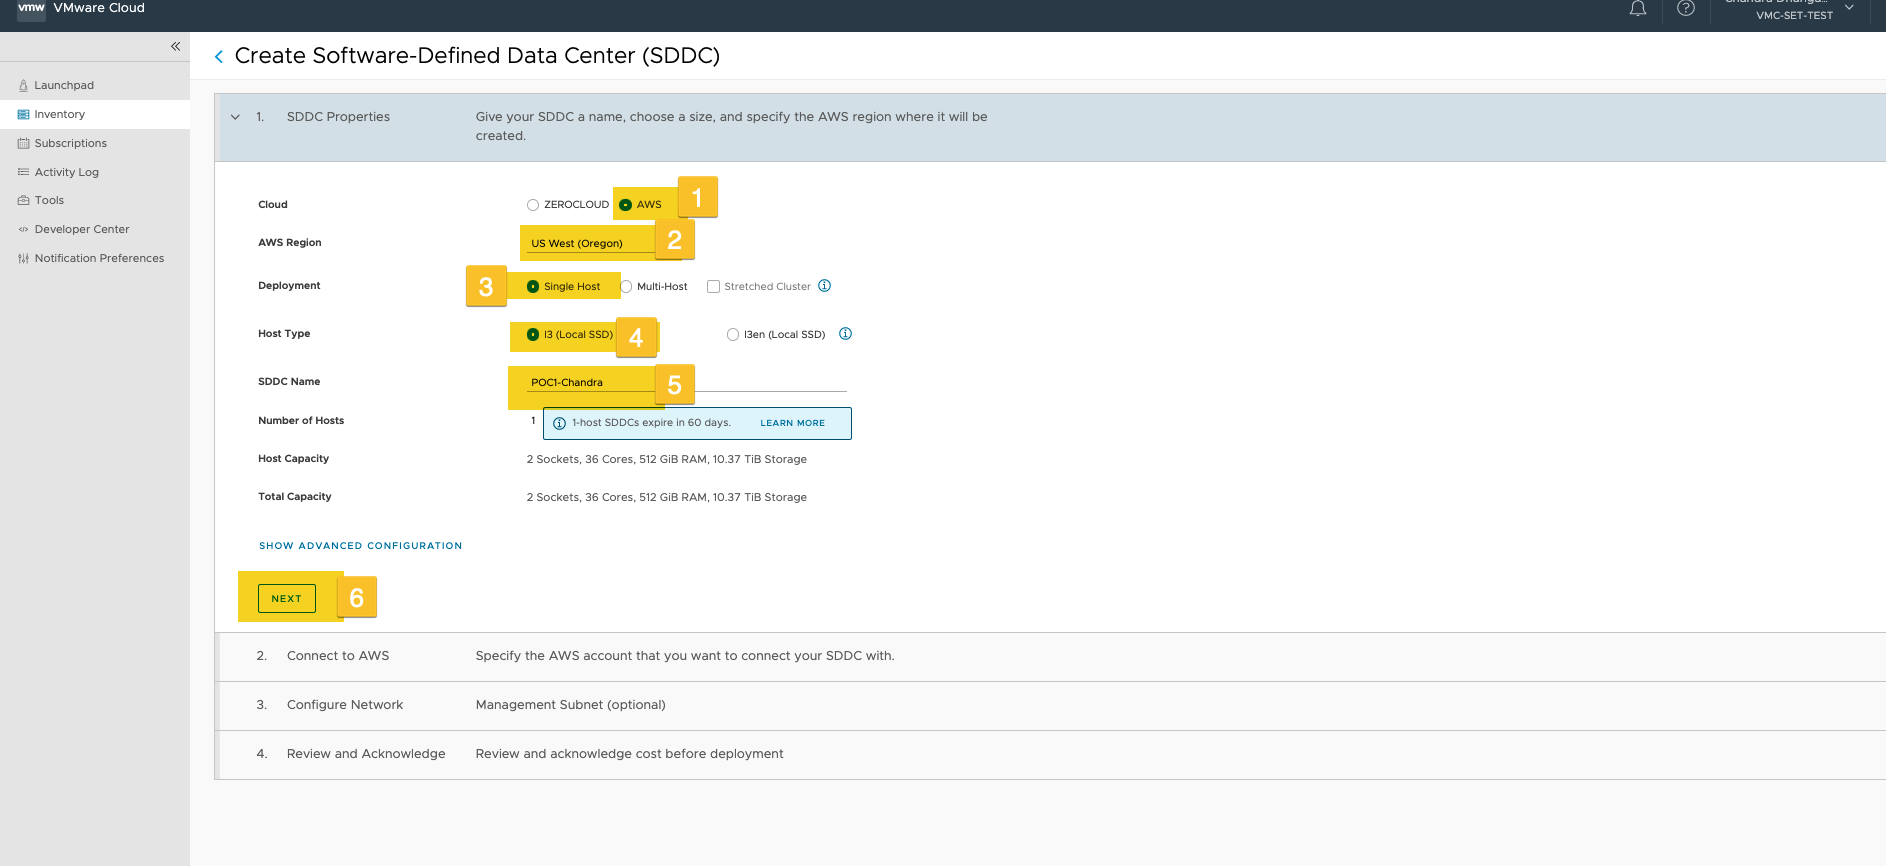Click info icon in 1-host expiry notice
The width and height of the screenshot is (1886, 866).
coord(559,423)
